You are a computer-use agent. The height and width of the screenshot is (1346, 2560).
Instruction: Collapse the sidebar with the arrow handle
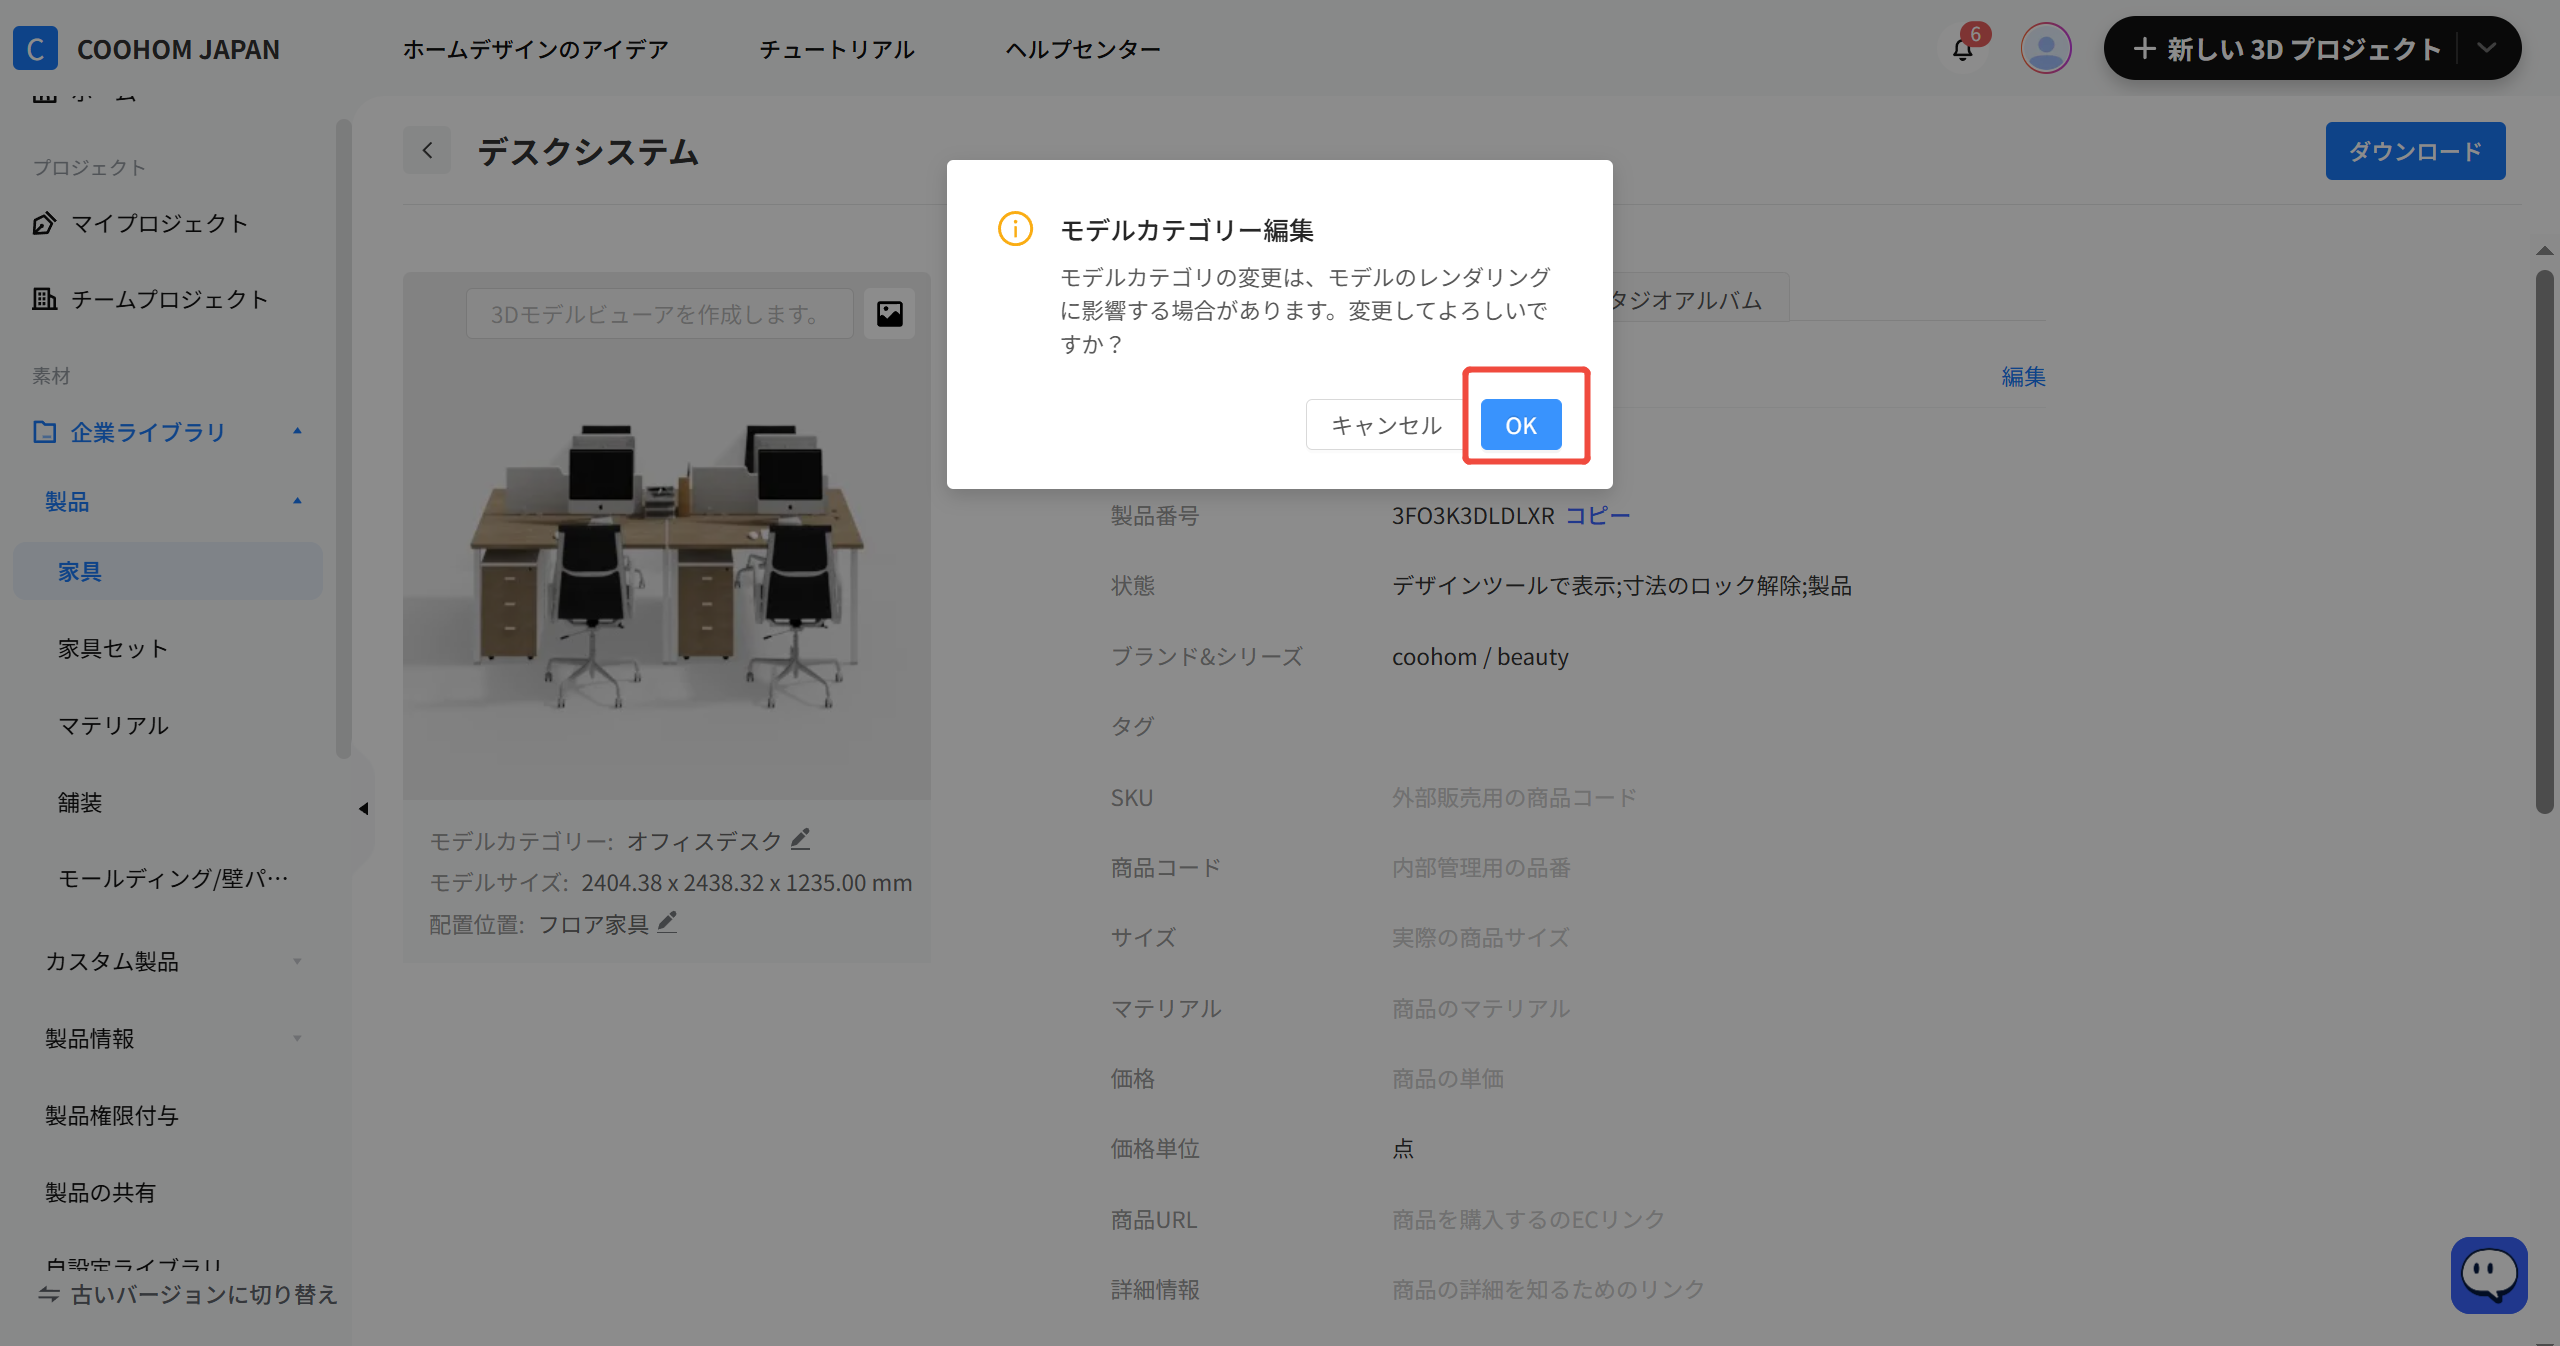click(x=363, y=808)
